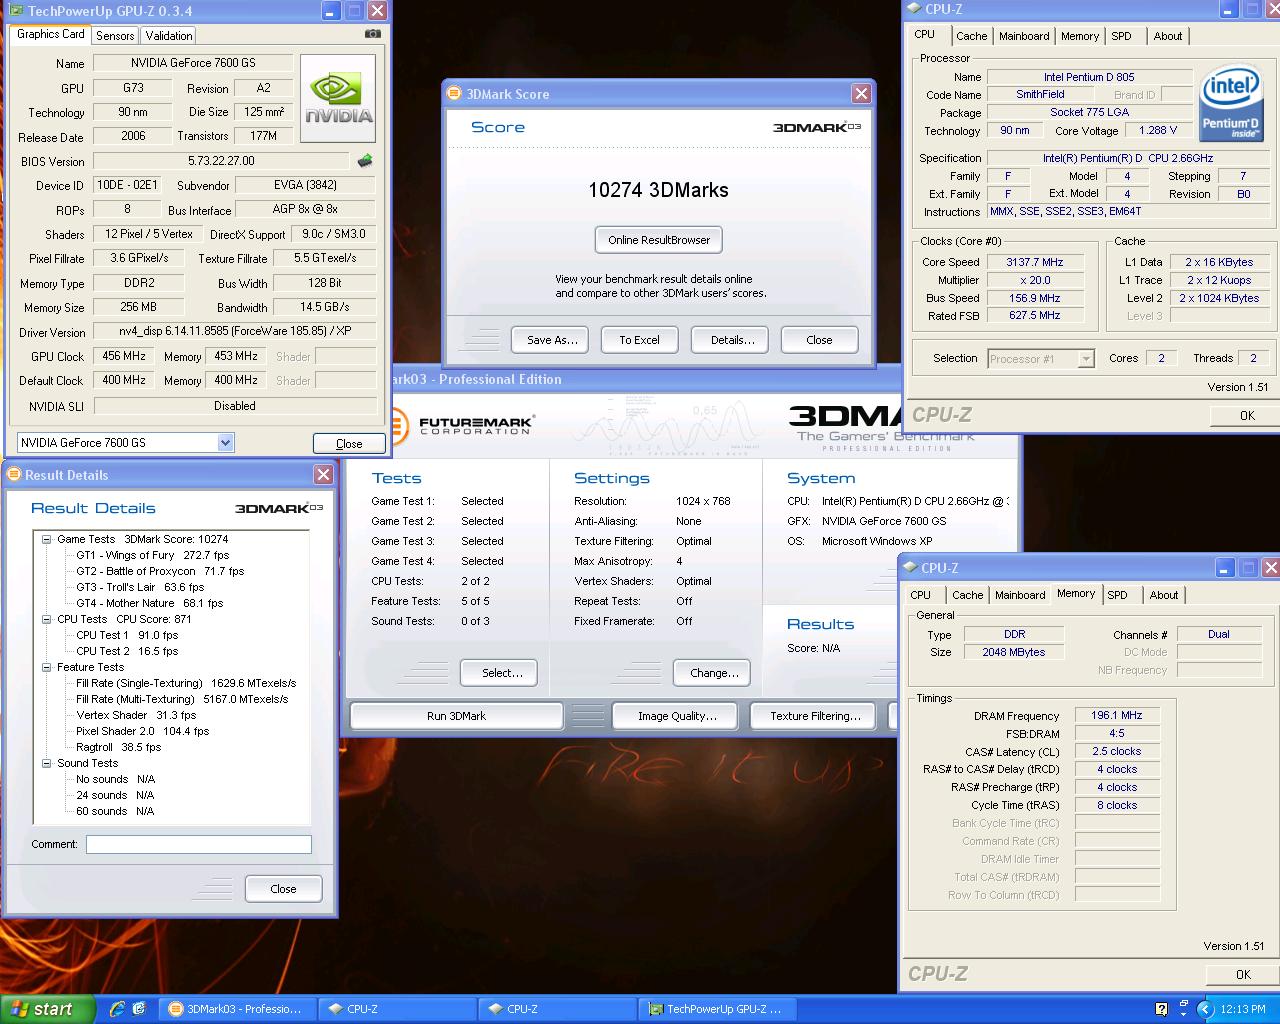Viewport: 1280px width, 1024px height.
Task: Click OK in the CPU-Z Memory-tab window
Action: coord(1243,974)
